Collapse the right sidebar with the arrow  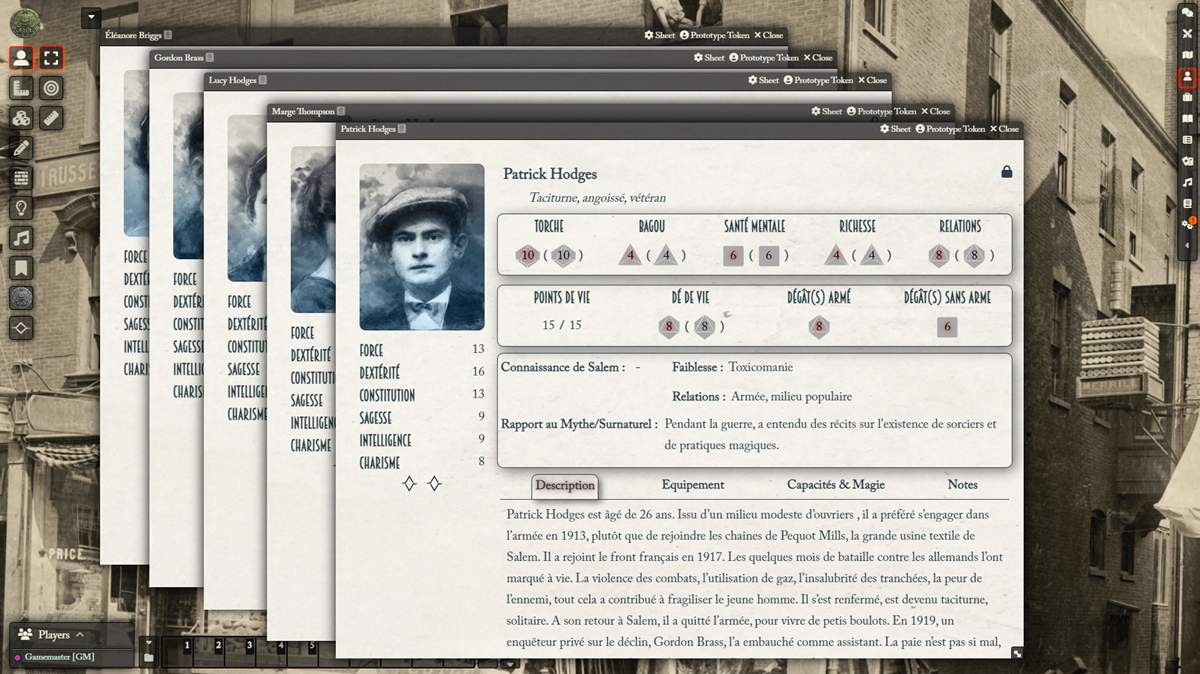pyautogui.click(x=1187, y=245)
